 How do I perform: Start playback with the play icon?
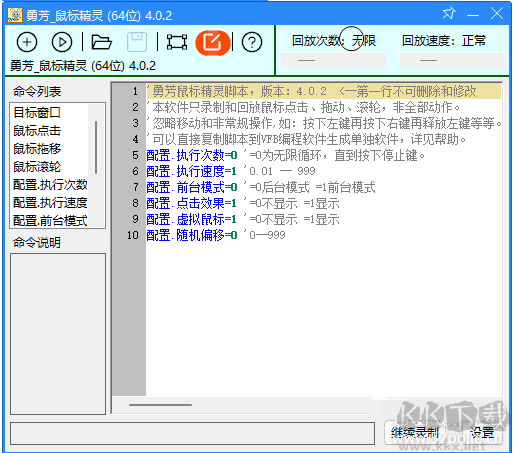[x=62, y=42]
